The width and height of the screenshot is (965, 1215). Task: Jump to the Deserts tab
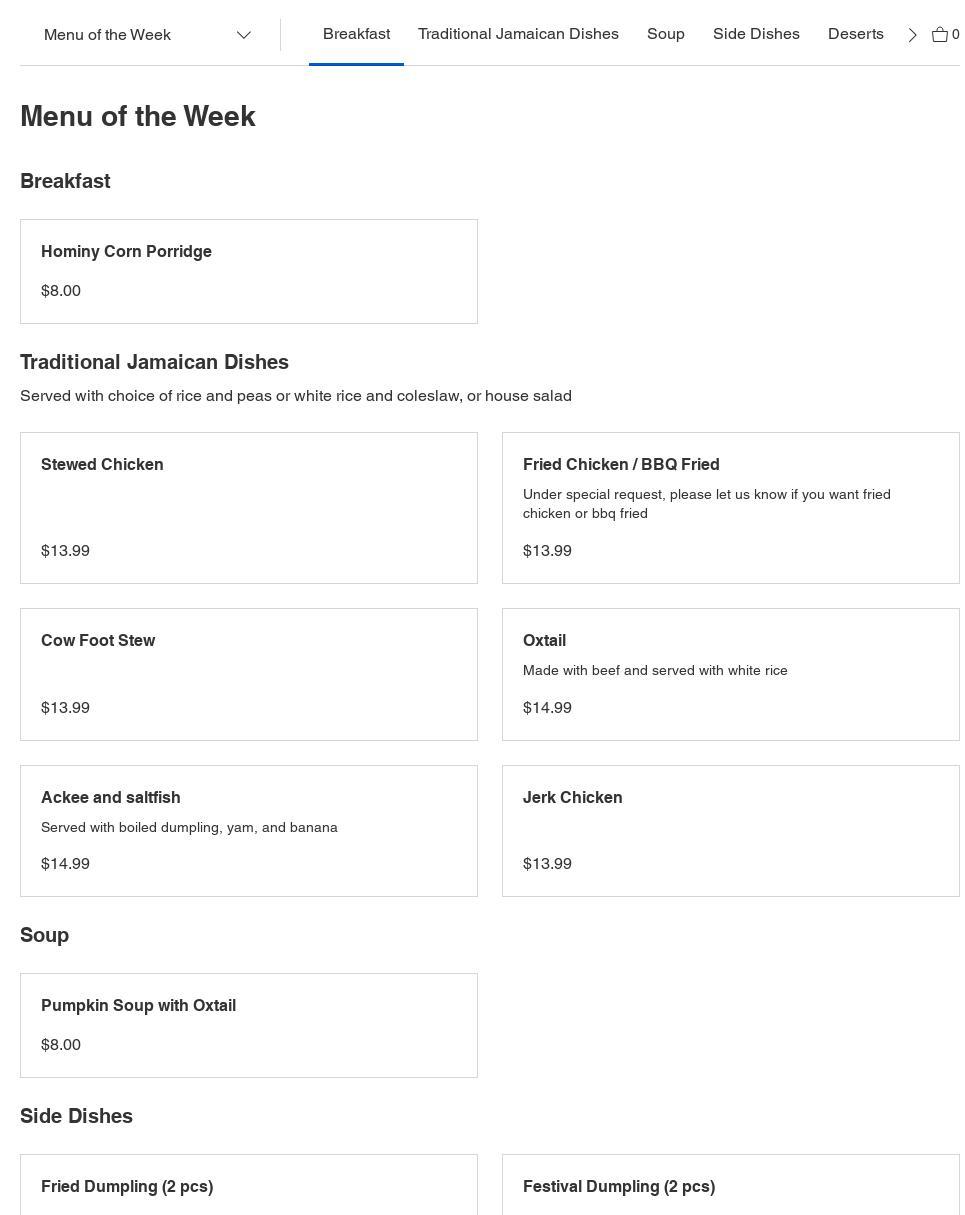tap(855, 34)
